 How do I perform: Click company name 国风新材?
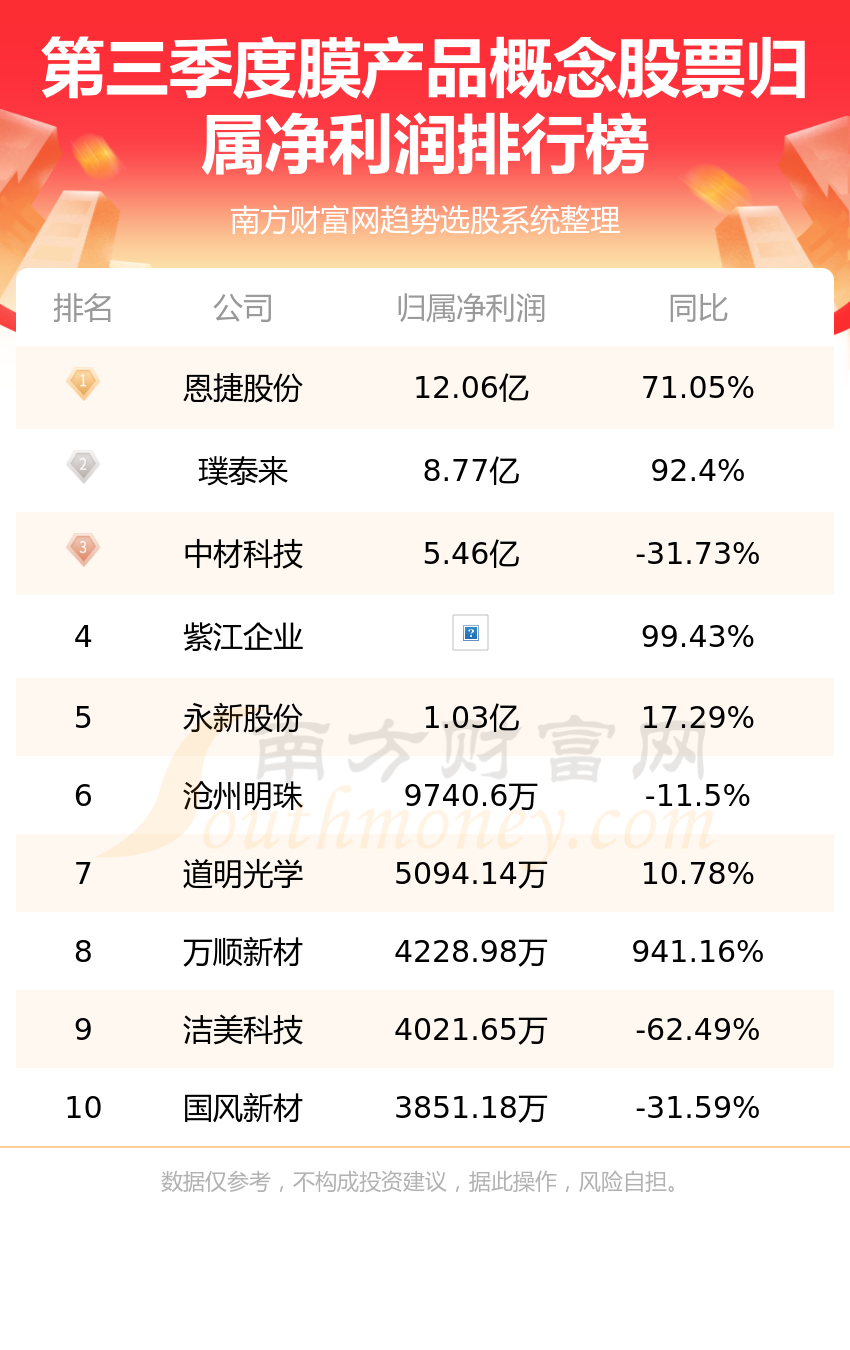coord(243,1108)
